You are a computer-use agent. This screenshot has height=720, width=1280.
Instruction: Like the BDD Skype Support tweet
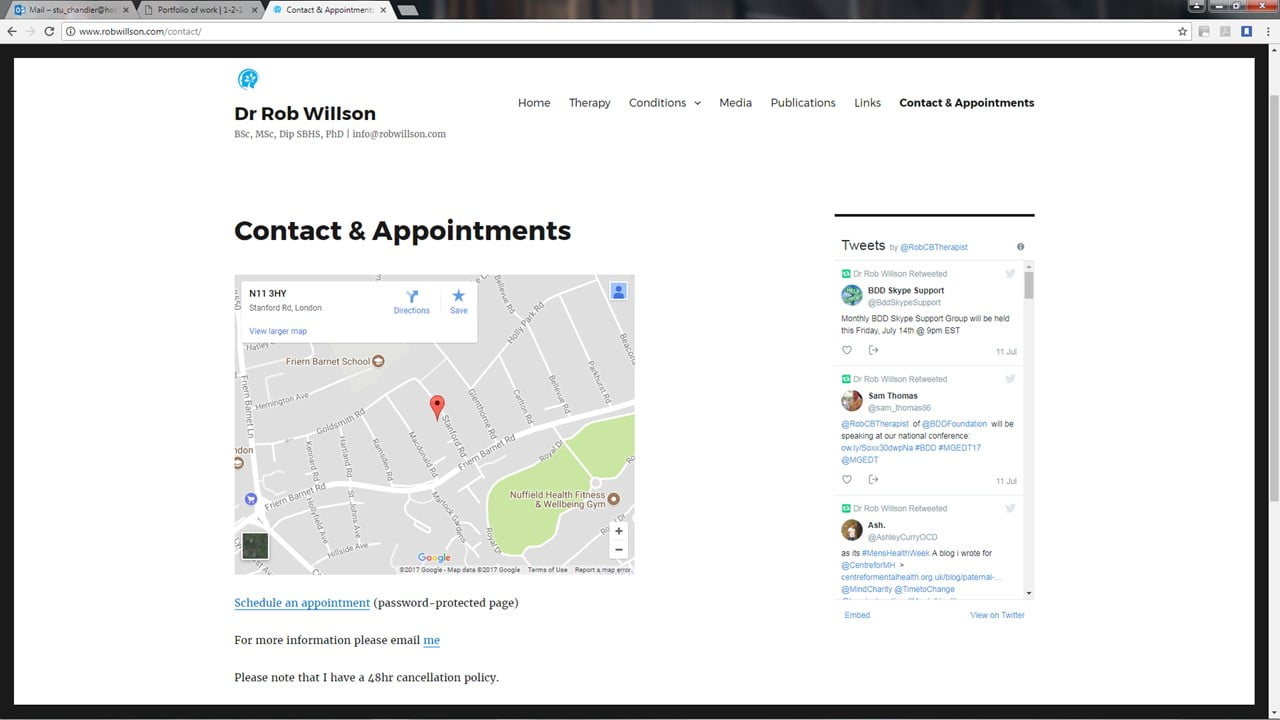(847, 350)
